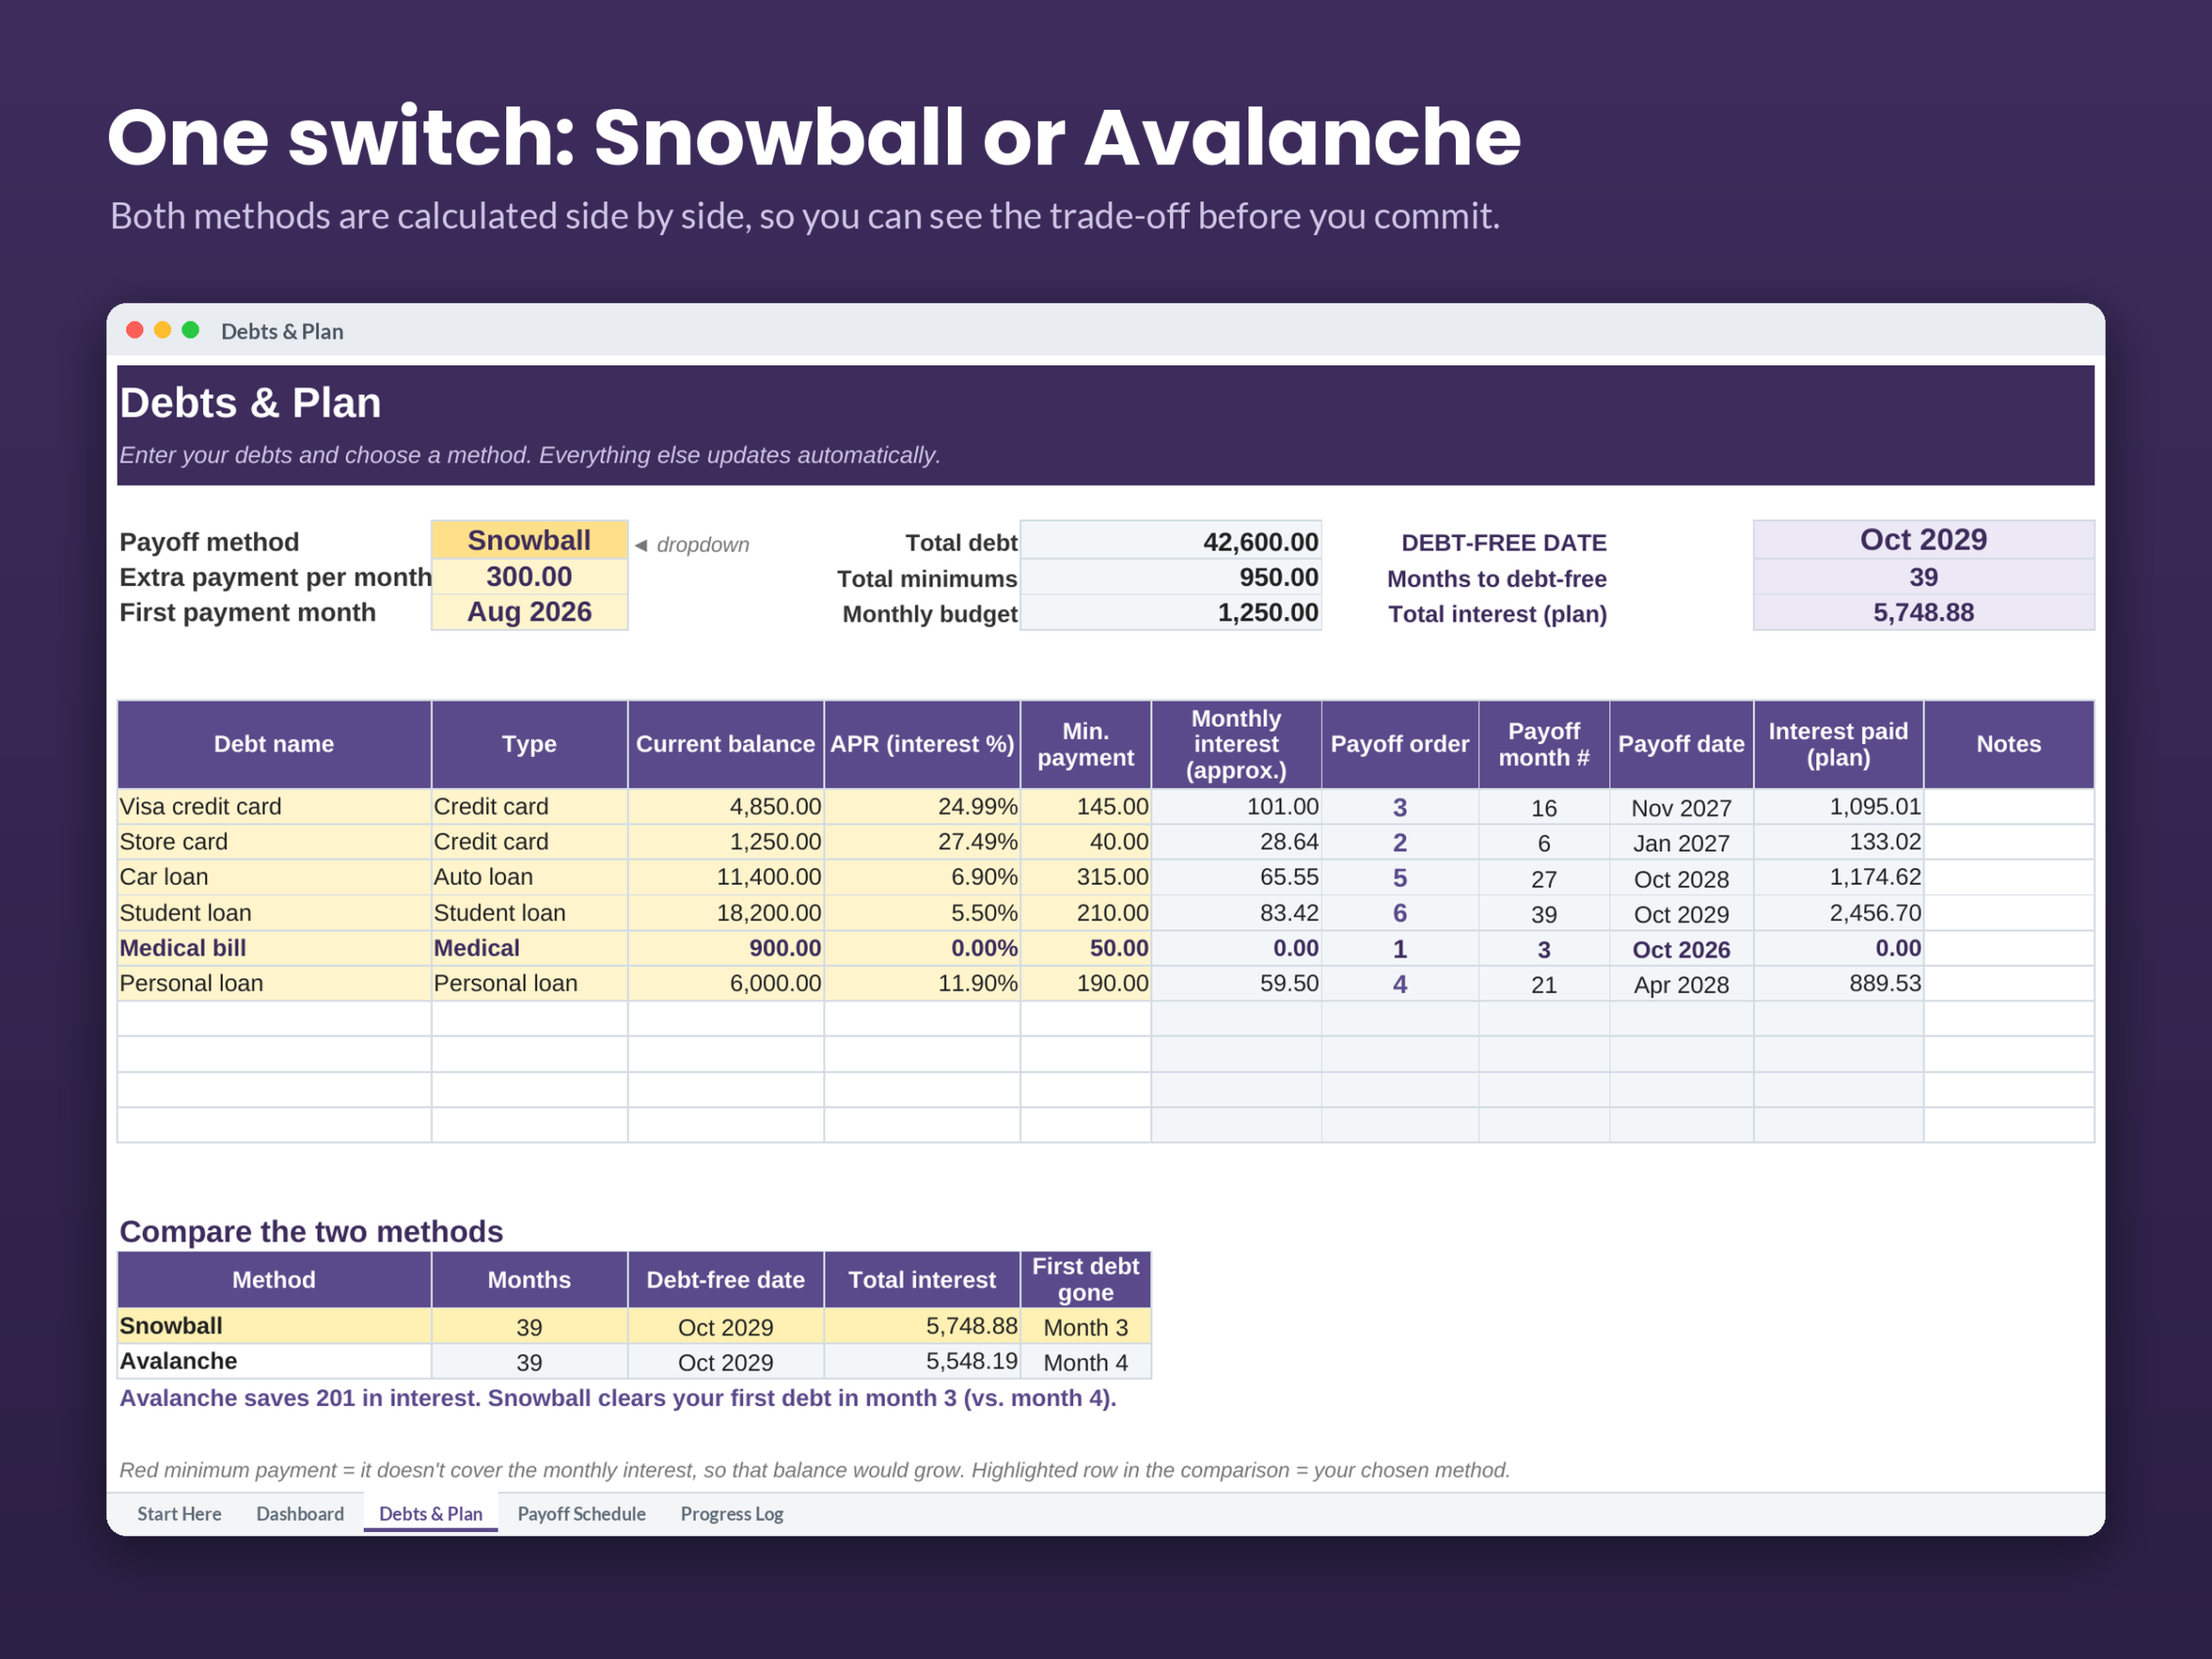Viewport: 2212px width, 1659px height.
Task: Click the Total interest plan value 5,748.88
Action: click(x=1923, y=612)
